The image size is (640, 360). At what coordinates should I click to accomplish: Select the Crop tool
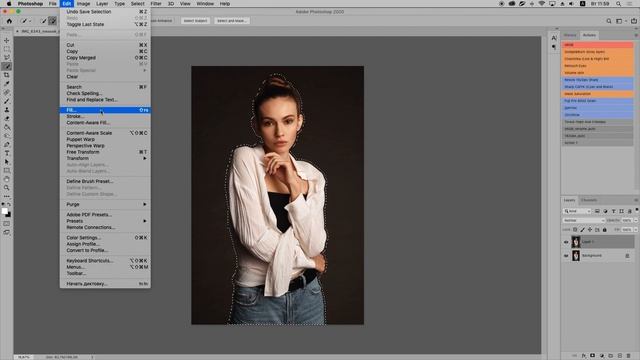[7, 75]
